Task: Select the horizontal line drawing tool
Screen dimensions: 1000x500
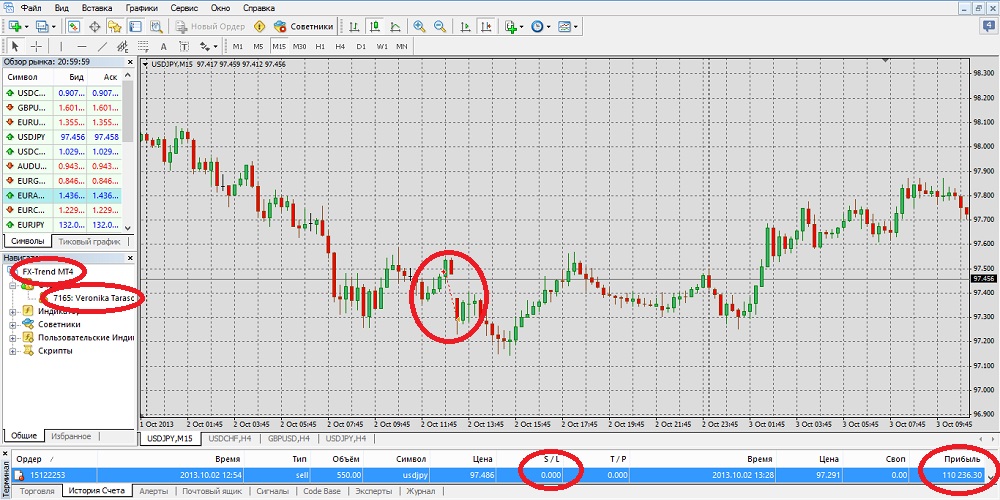Action: pyautogui.click(x=81, y=46)
